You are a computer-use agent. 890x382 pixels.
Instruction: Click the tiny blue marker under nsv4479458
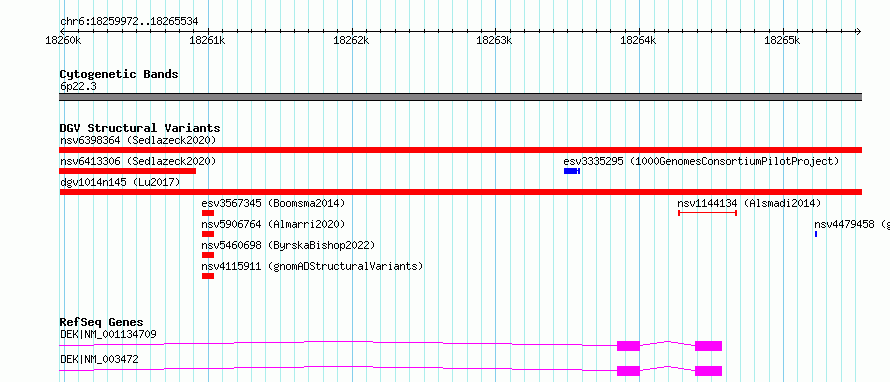(816, 234)
